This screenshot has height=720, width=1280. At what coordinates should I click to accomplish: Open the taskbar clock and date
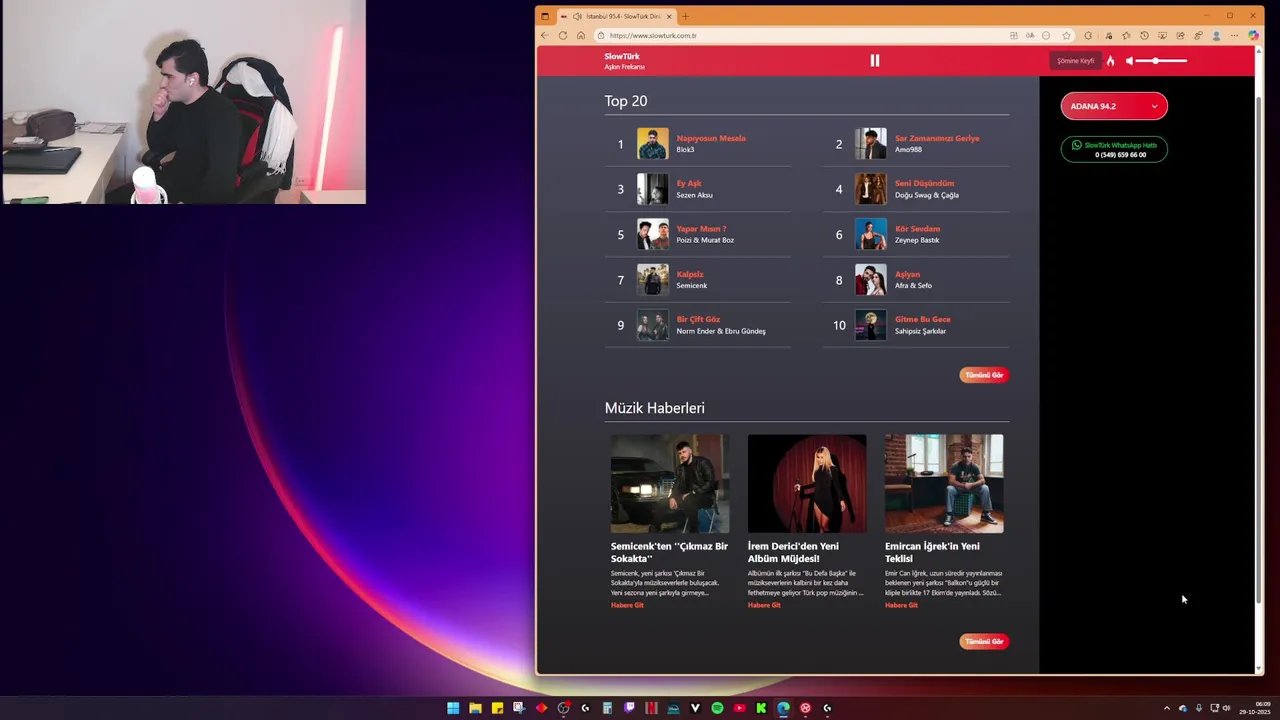(1255, 708)
